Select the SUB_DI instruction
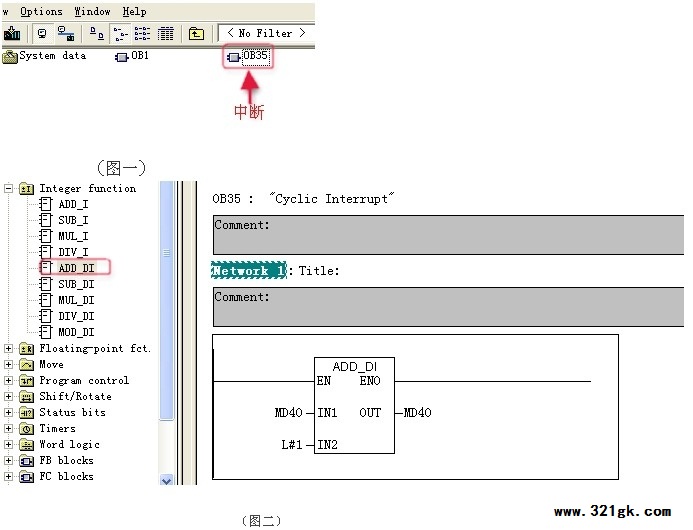The image size is (693, 530). tap(68, 284)
